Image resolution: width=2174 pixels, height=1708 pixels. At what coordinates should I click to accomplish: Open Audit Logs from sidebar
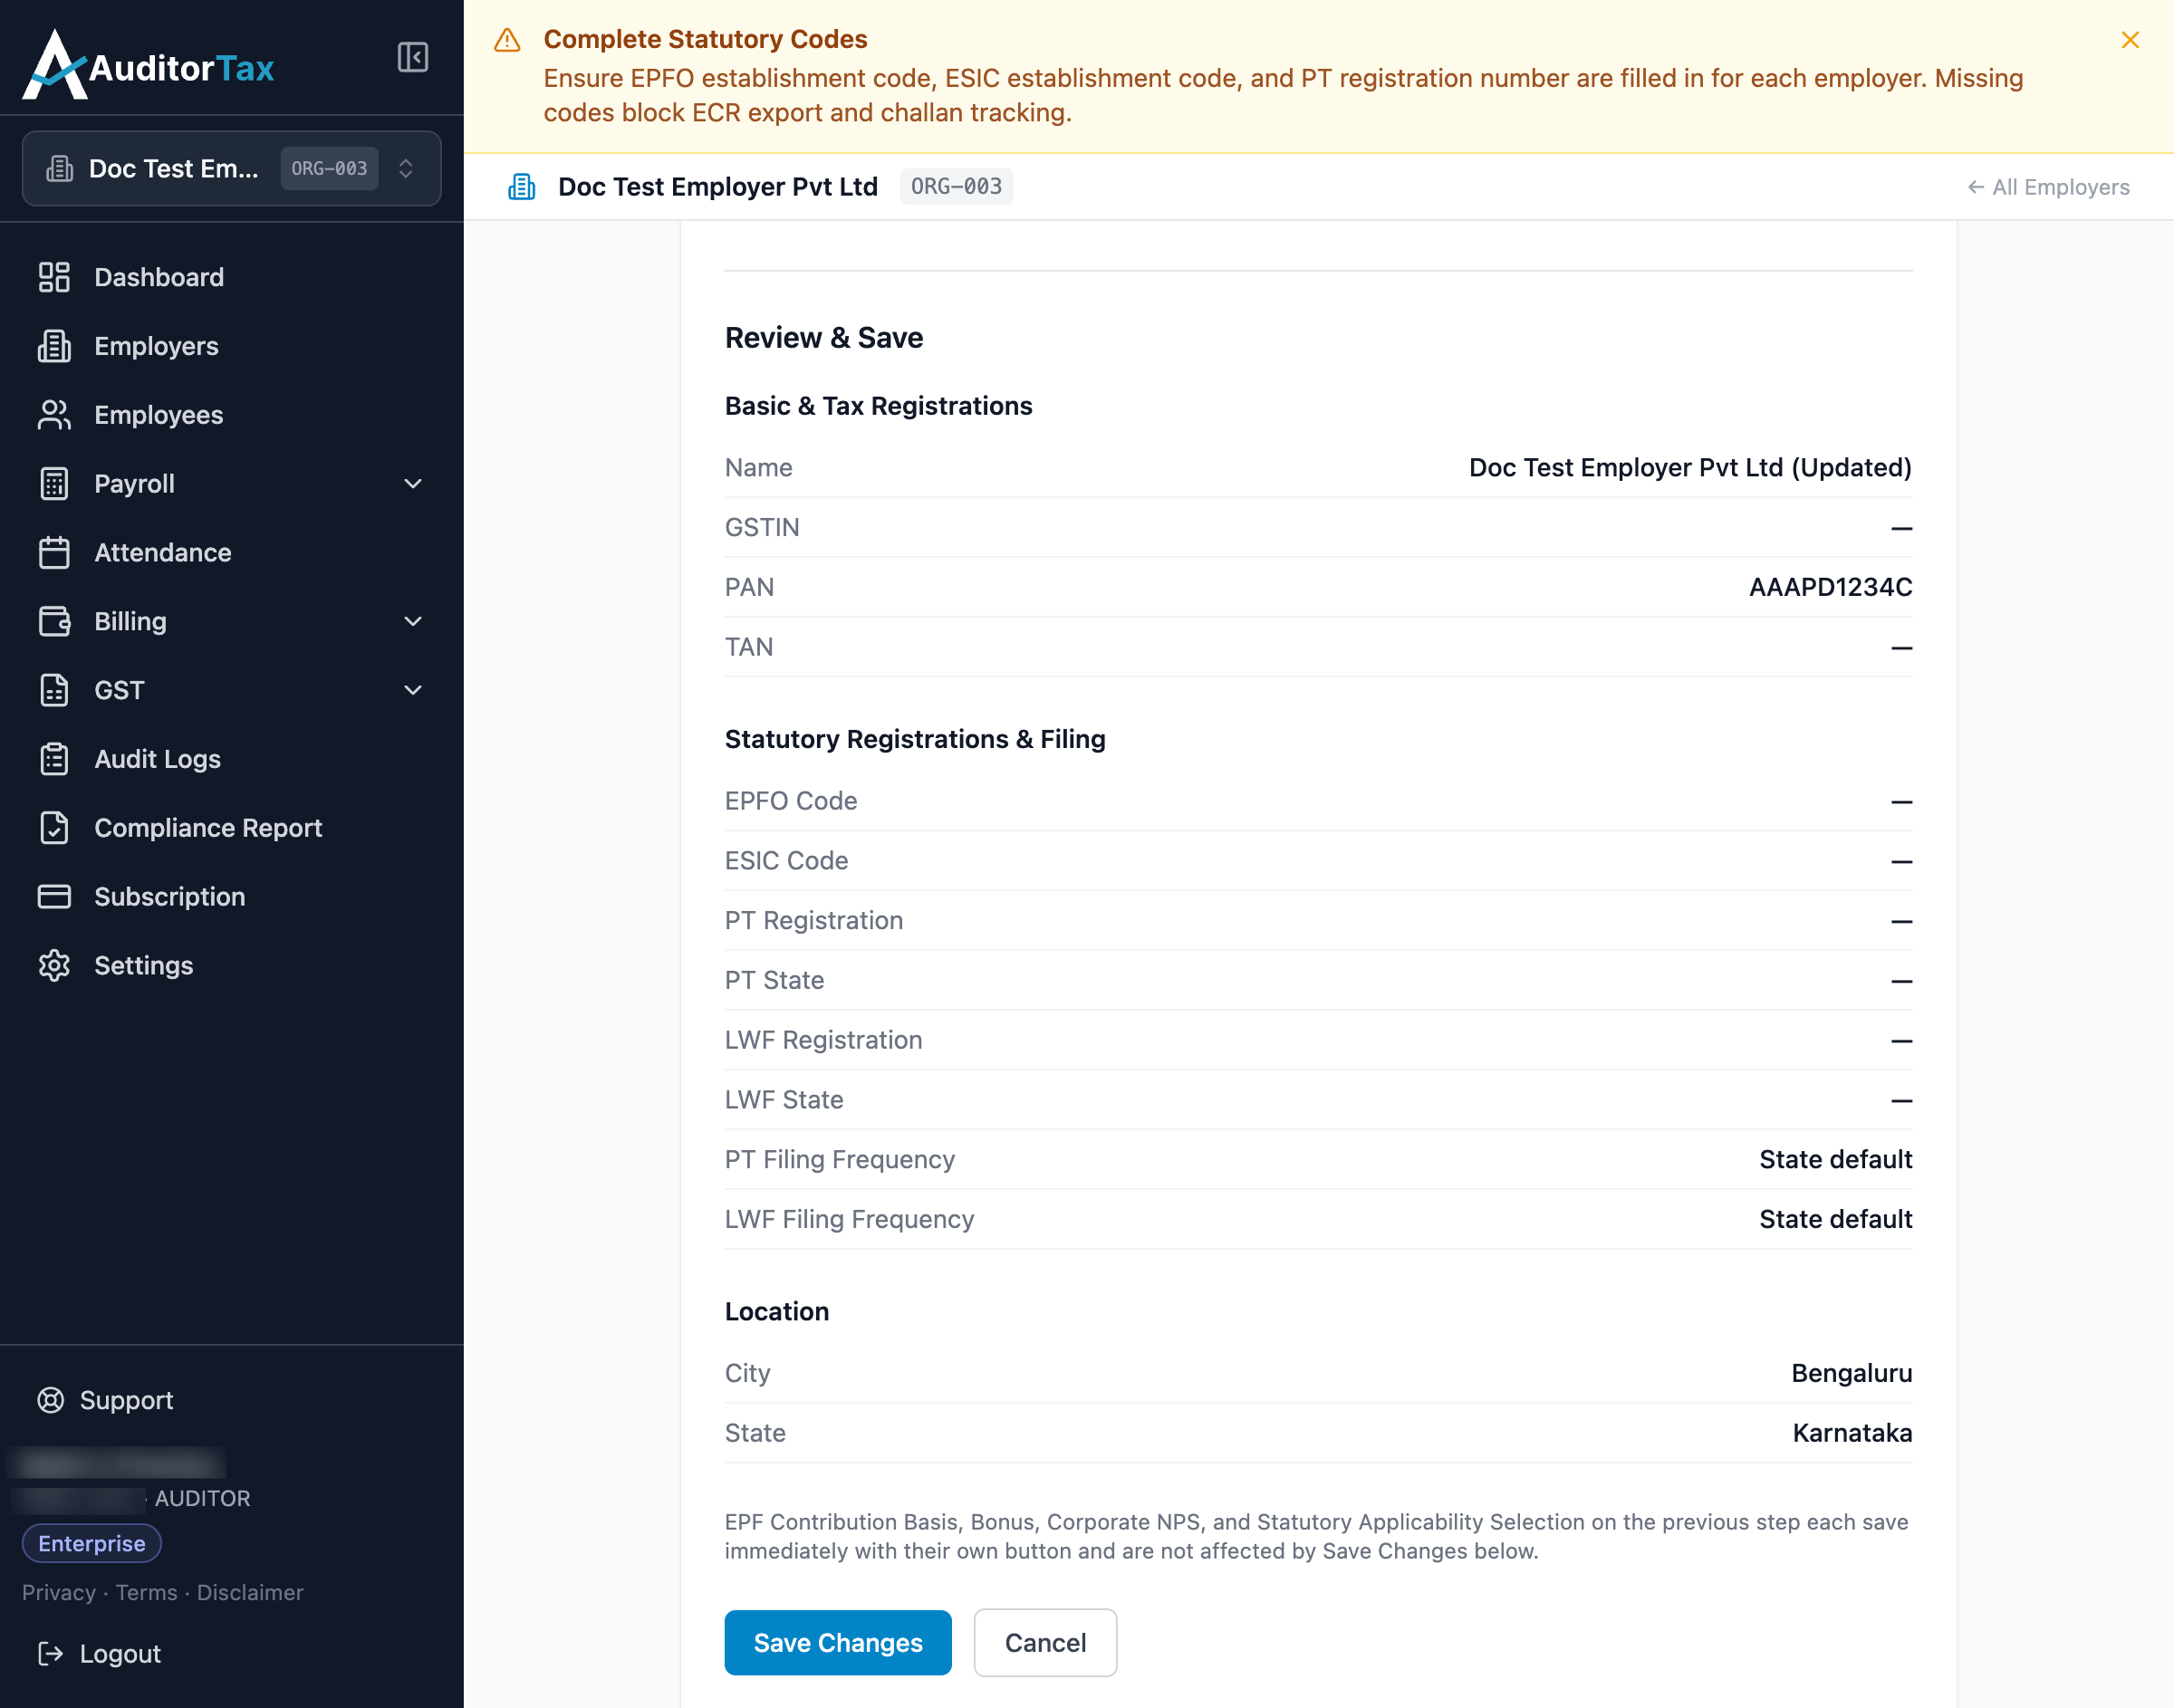231,759
